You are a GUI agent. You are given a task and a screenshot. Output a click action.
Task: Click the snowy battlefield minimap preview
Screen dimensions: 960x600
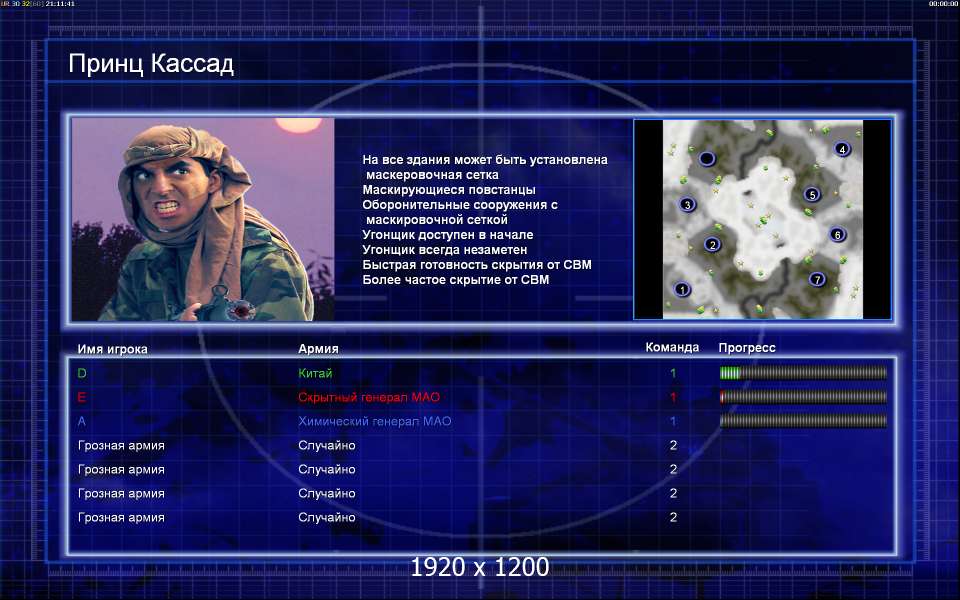(763, 219)
